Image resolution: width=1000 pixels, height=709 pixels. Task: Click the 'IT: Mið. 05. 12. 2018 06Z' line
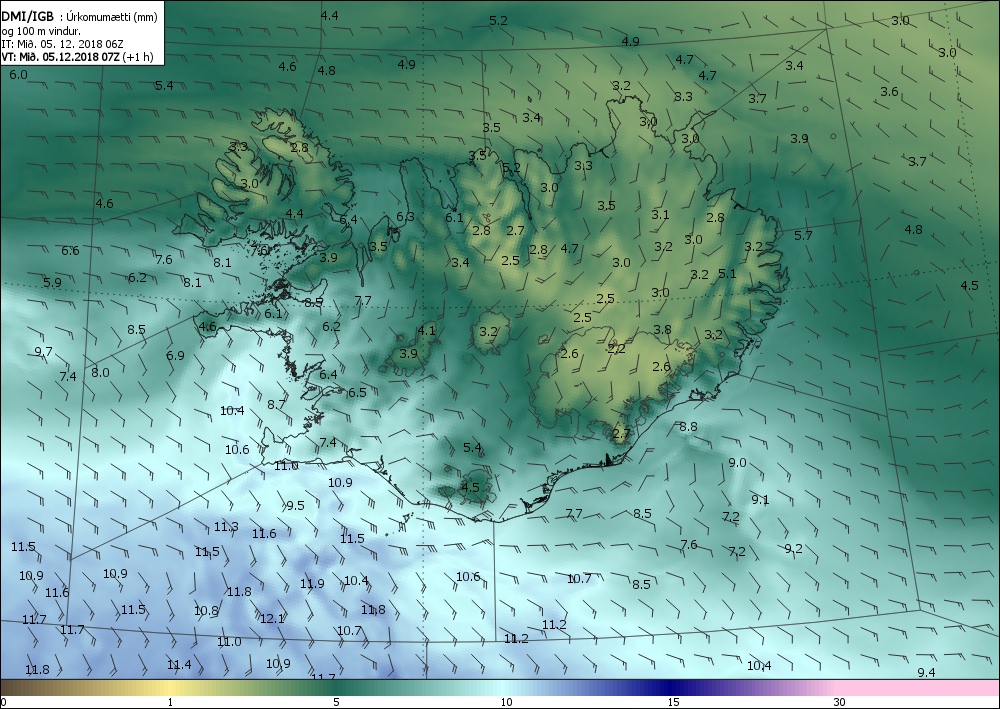[x=62, y=44]
